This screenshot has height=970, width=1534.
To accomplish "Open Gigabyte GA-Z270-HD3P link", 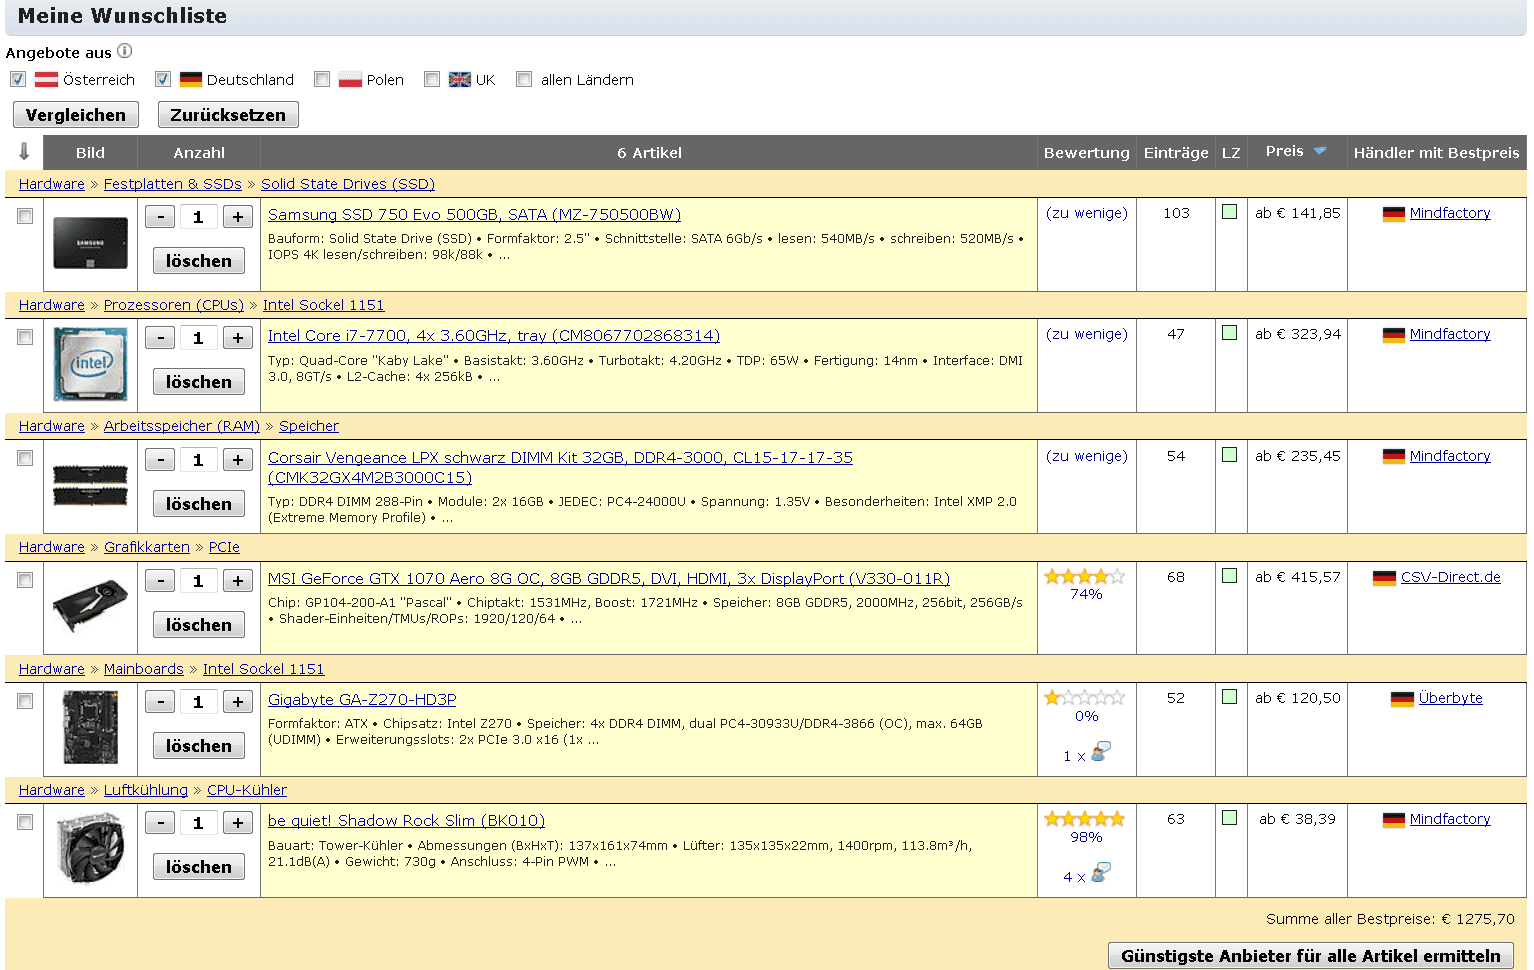I will click(x=362, y=699).
